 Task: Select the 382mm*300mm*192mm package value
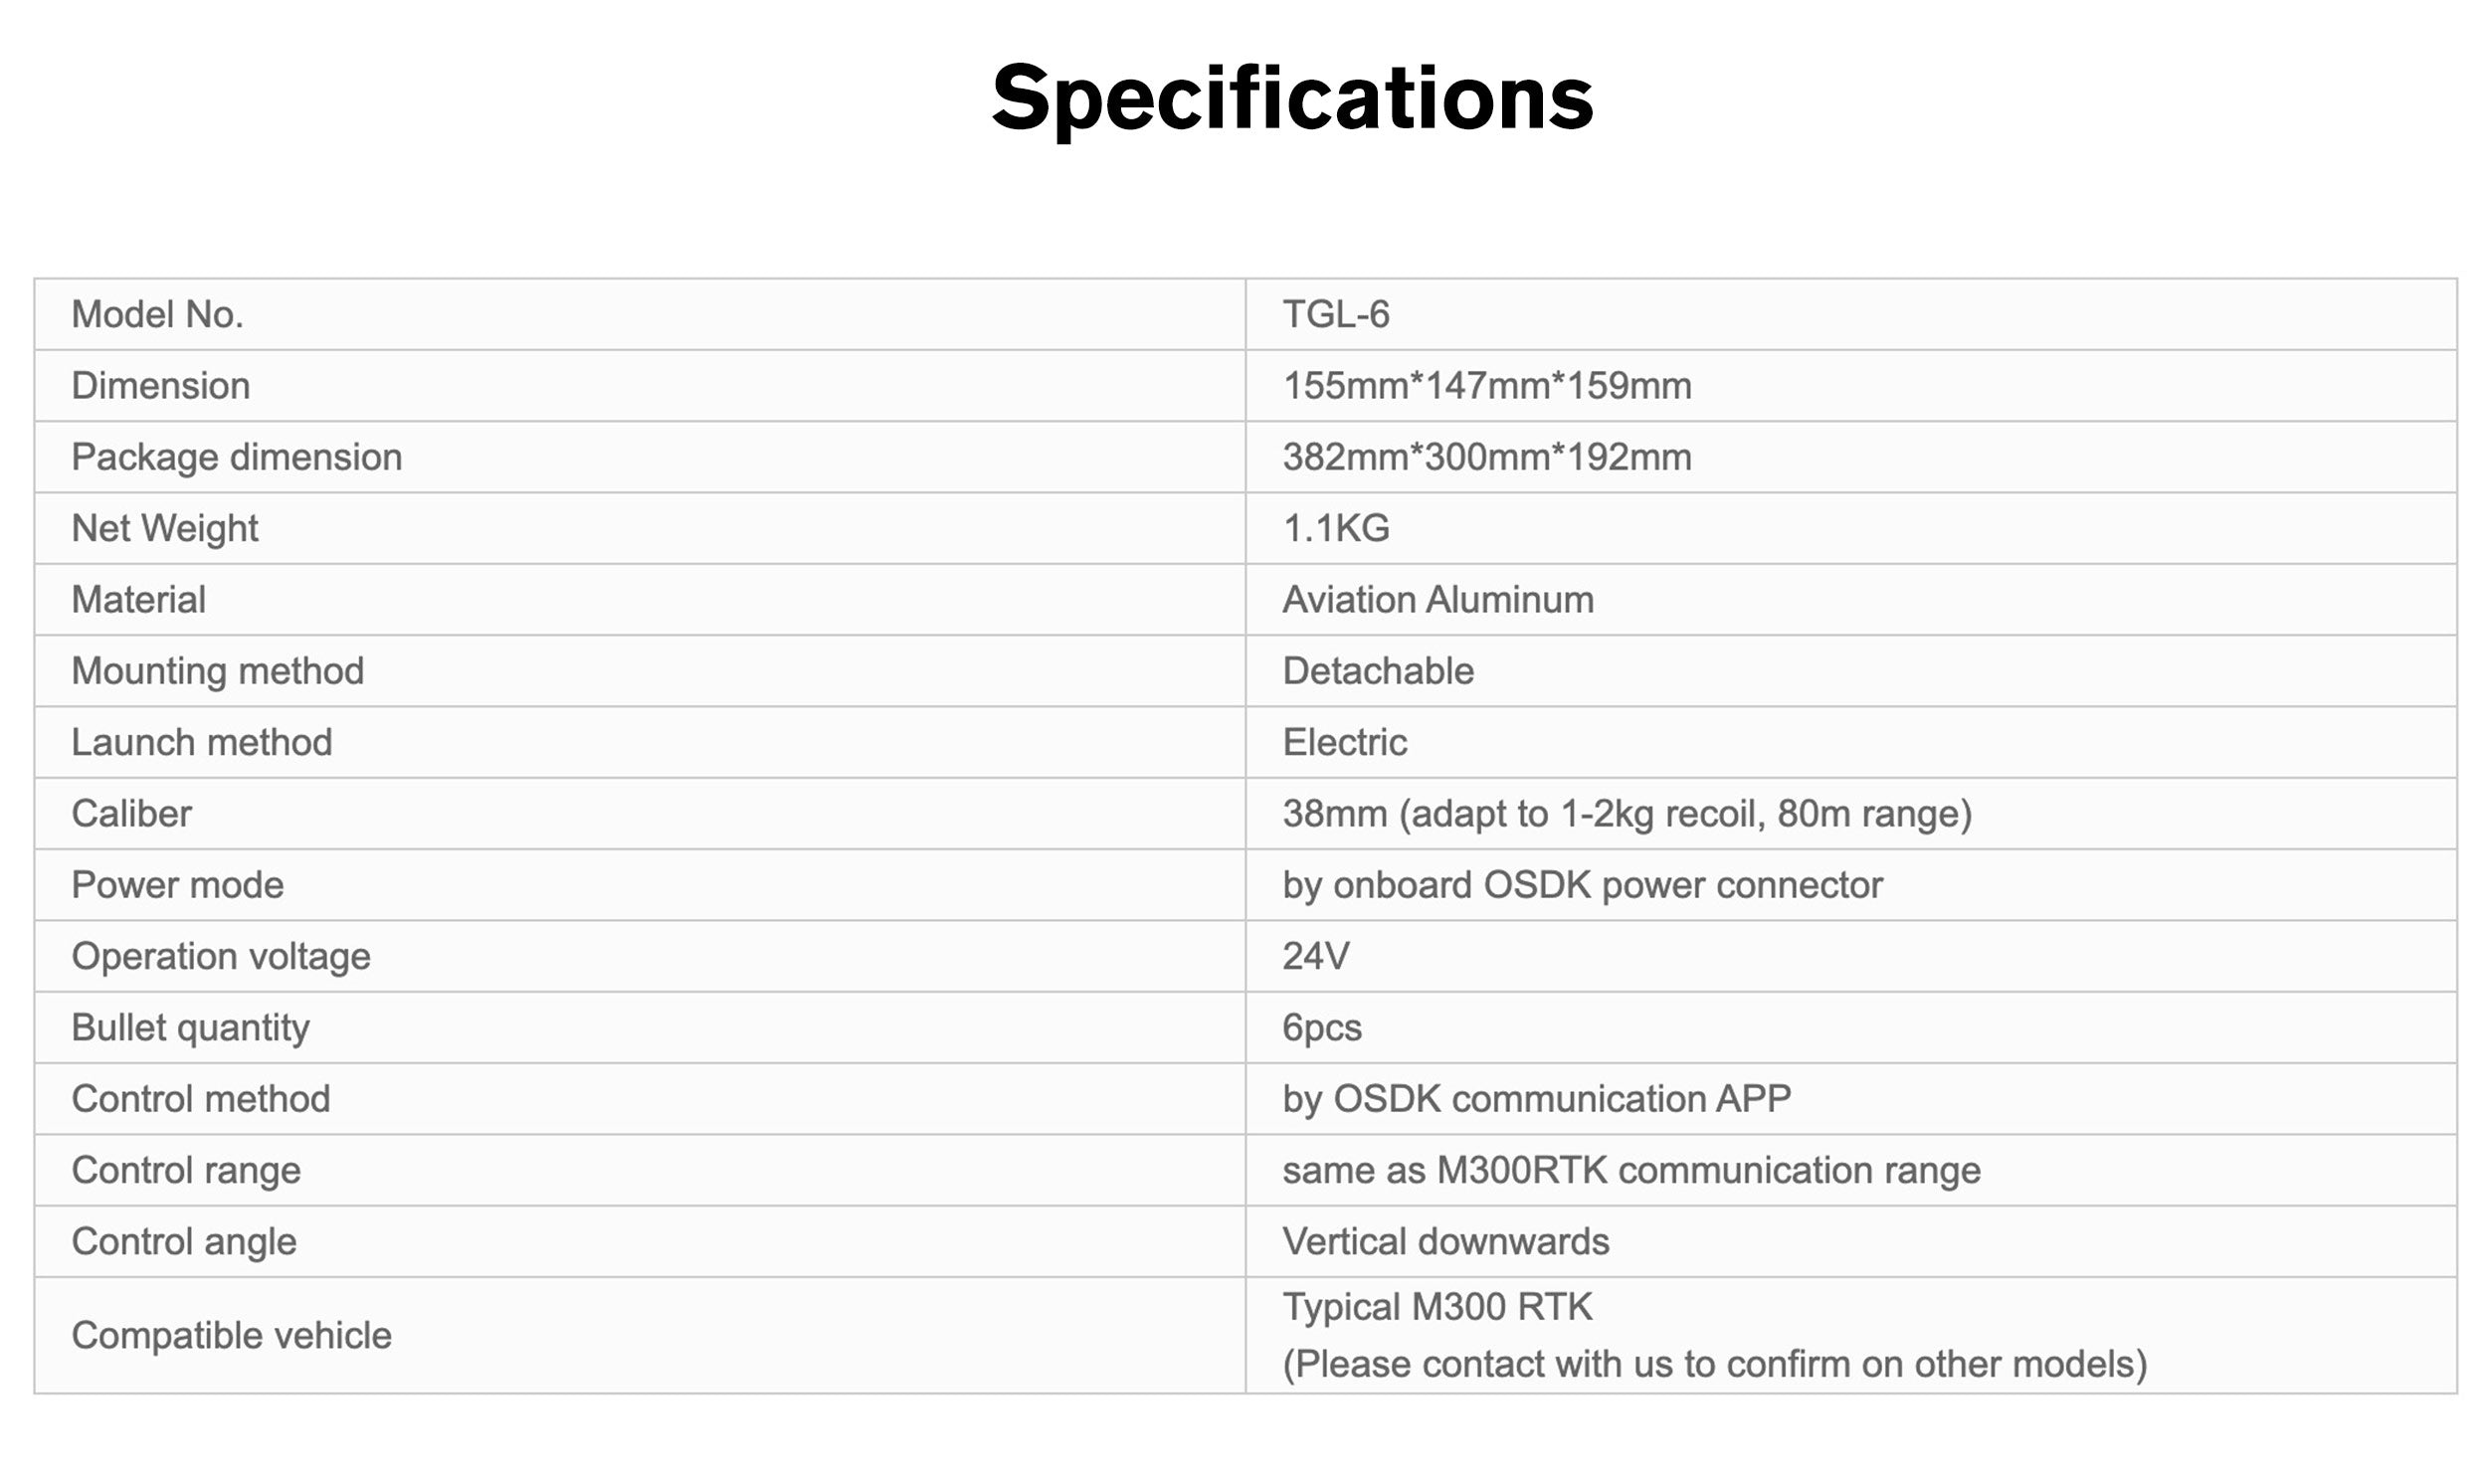(x=1486, y=457)
